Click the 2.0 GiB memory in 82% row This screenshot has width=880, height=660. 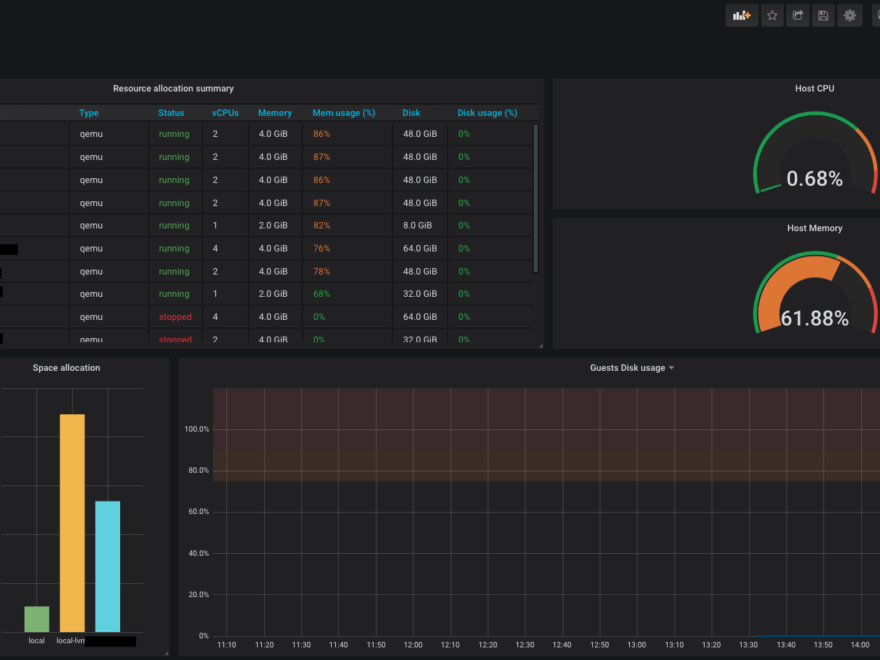273,226
